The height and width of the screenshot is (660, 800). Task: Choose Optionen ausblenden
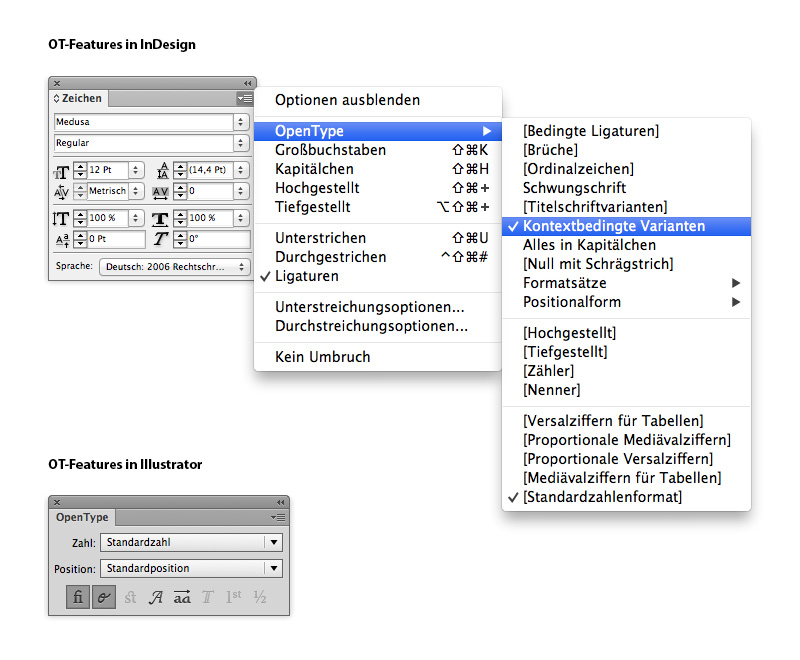pyautogui.click(x=378, y=100)
